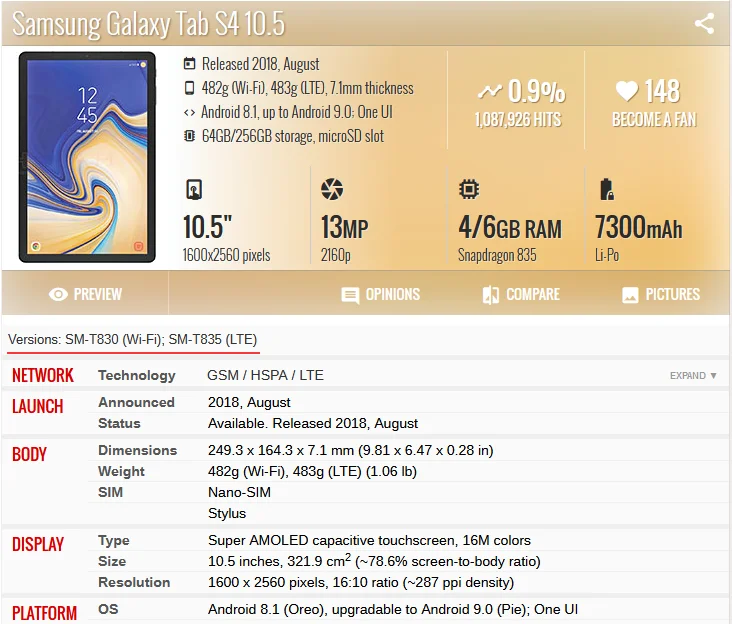Click the display size icon above 10.5"
This screenshot has height=624, width=732.
pos(194,189)
